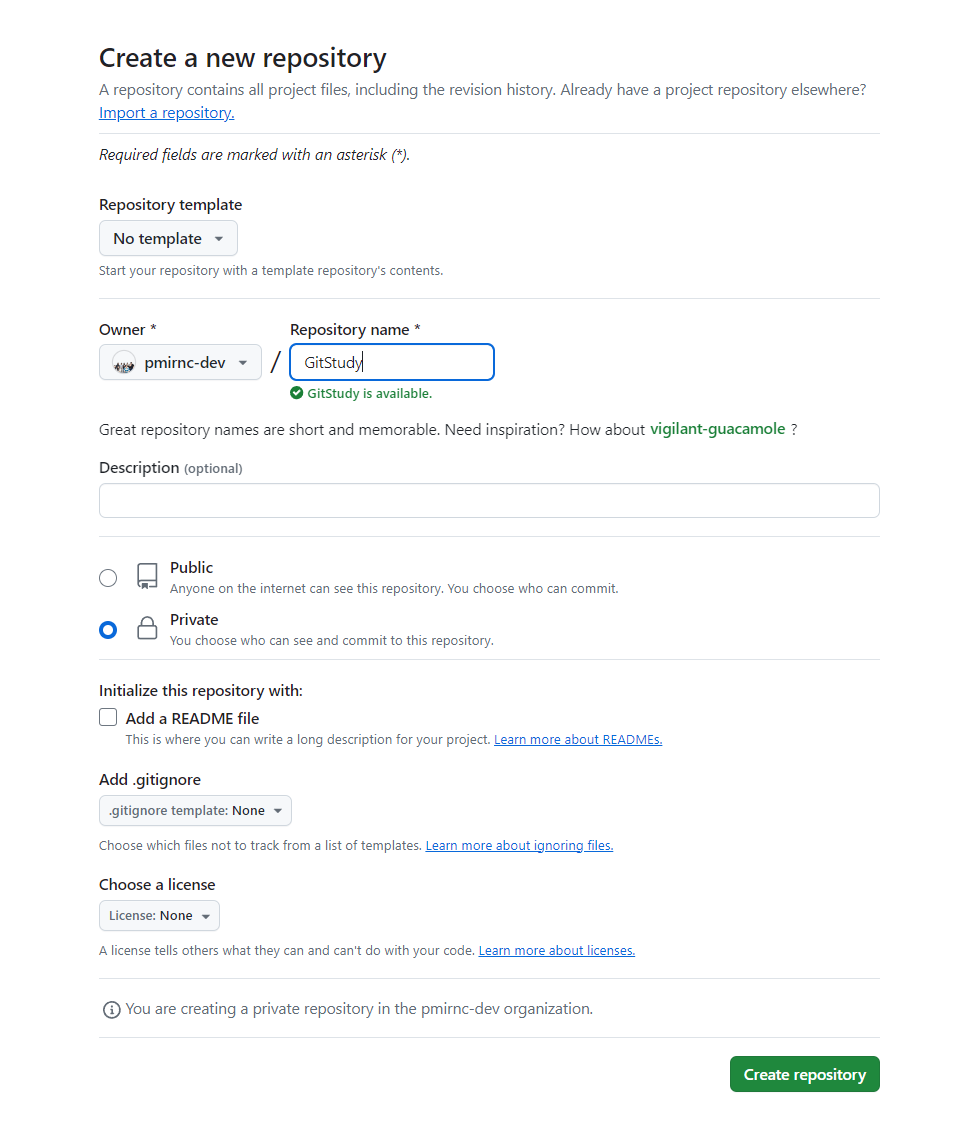Open Learn more about ignoring files link
Image resolution: width=975 pixels, height=1143 pixels.
coord(520,846)
